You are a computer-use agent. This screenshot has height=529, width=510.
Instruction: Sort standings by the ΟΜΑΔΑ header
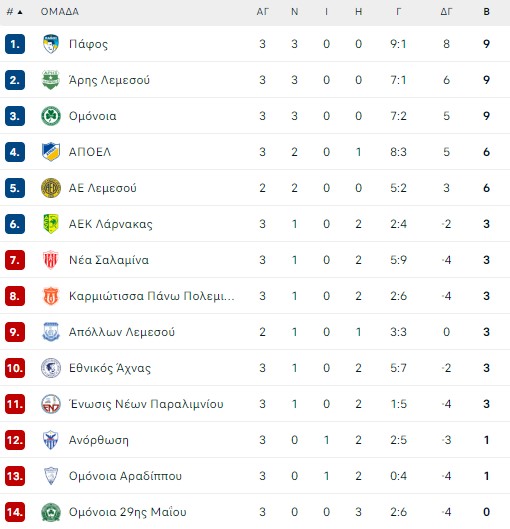[60, 12]
